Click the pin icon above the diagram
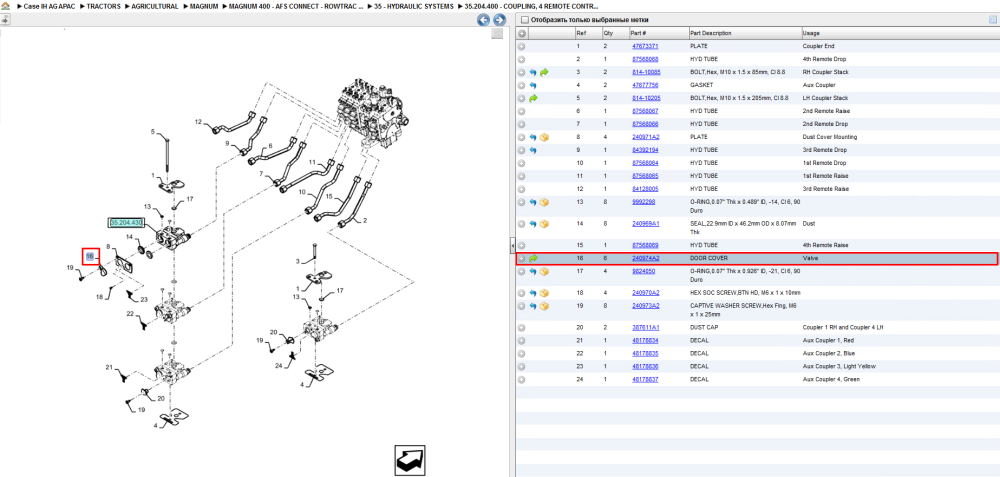The width and height of the screenshot is (1000, 477). [x=5, y=20]
